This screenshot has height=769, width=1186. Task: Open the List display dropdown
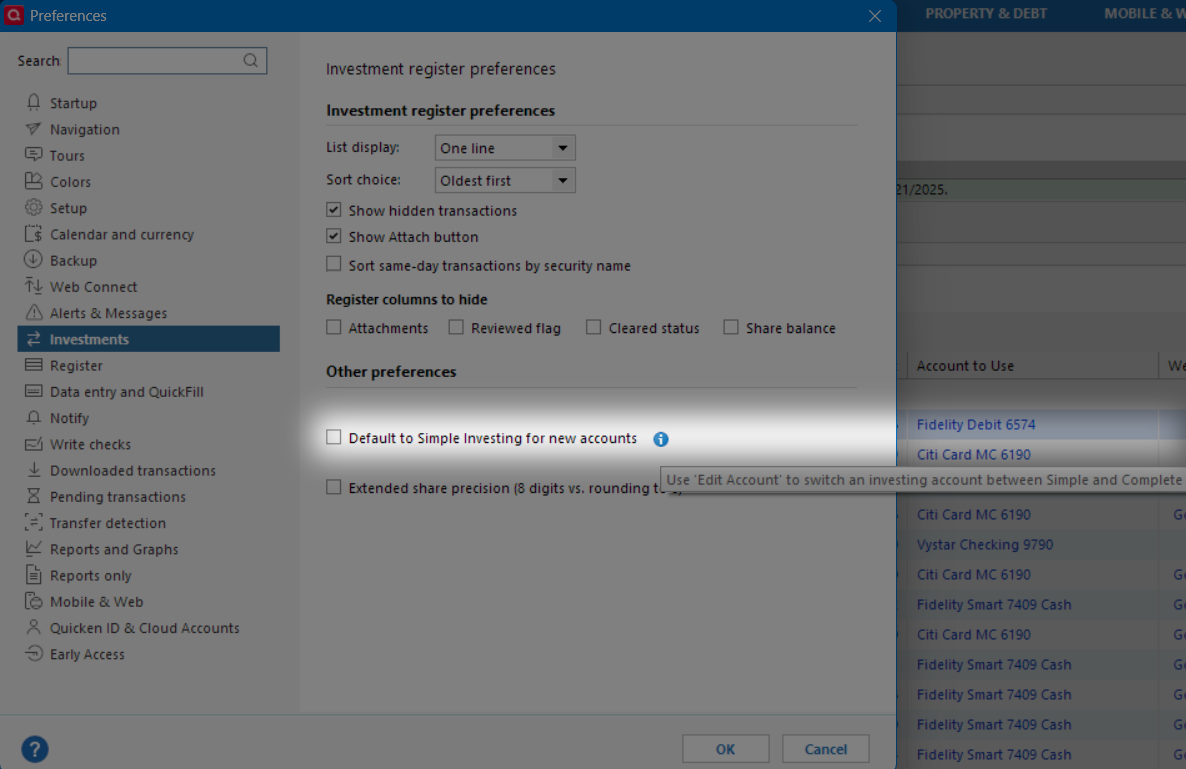click(505, 147)
